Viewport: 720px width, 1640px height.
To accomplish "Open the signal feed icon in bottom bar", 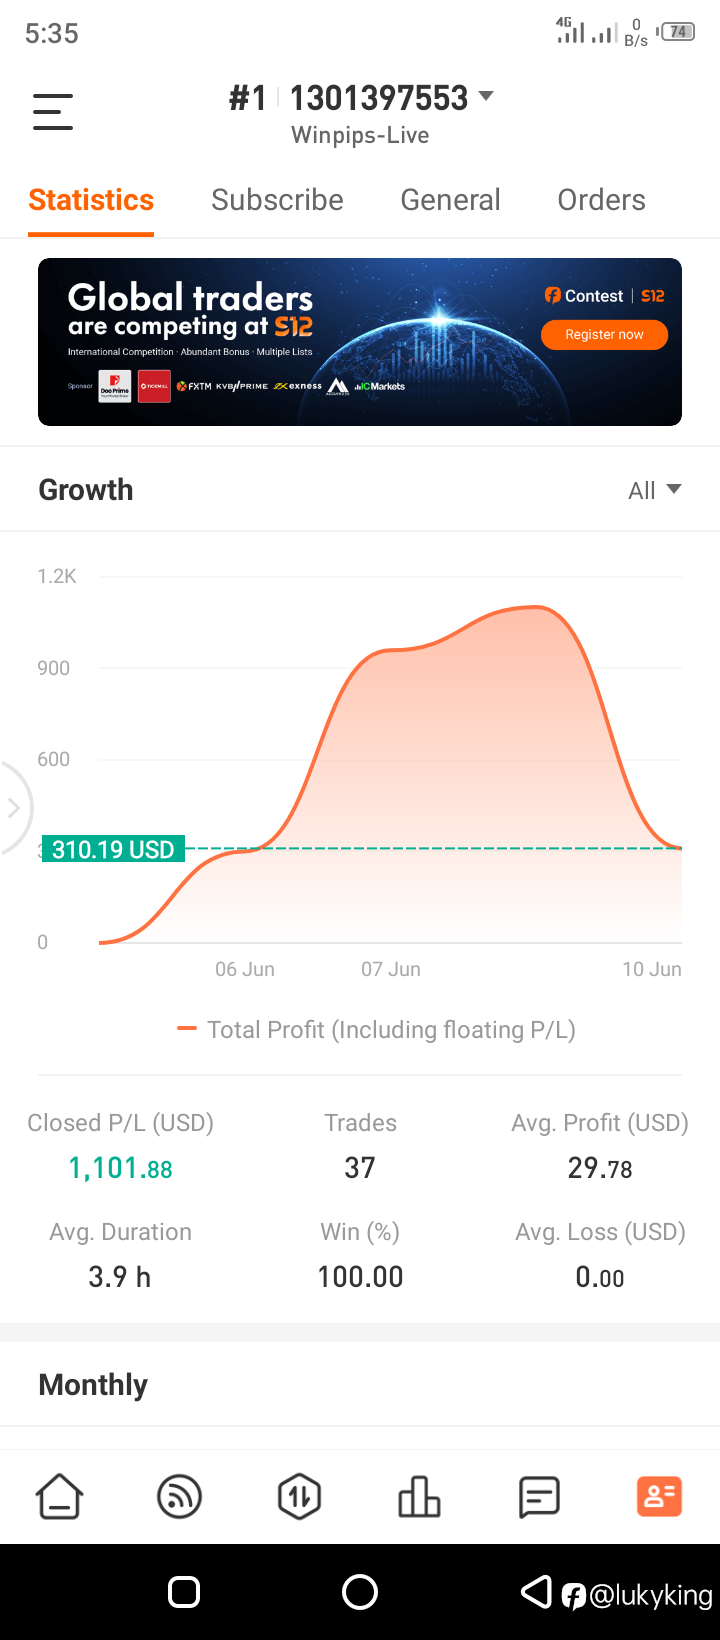I will point(180,1497).
